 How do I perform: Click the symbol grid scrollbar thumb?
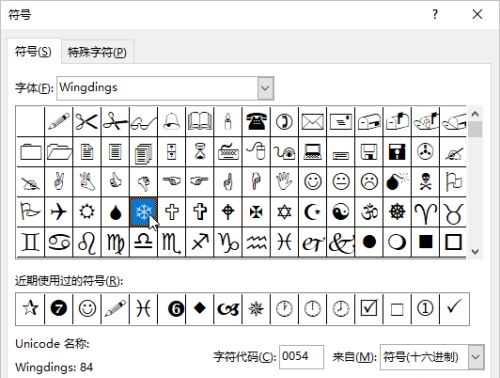(475, 129)
